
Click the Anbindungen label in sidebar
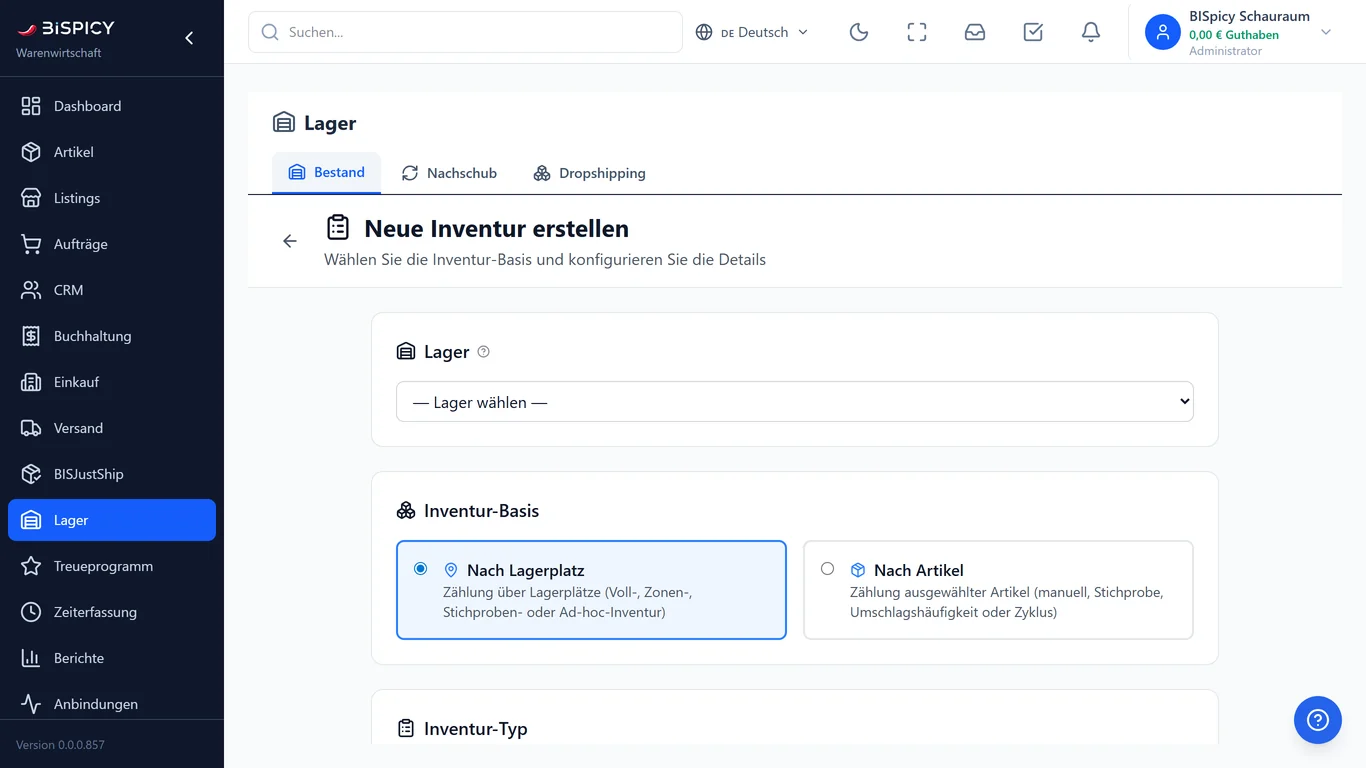96,704
